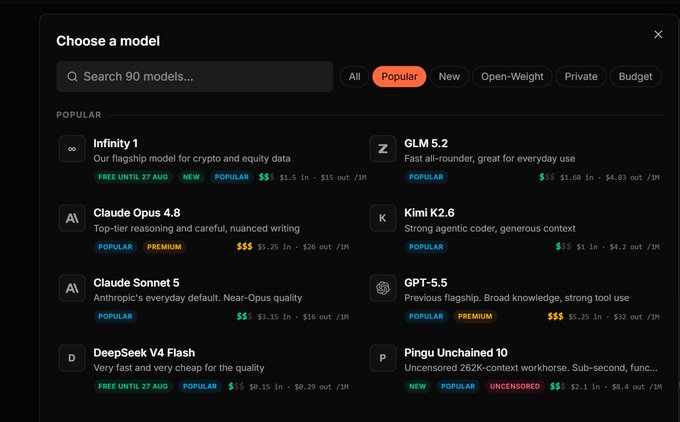Click the Claude Opus 4.8 Anthropic logo icon
The width and height of the screenshot is (680, 422).
(72, 218)
